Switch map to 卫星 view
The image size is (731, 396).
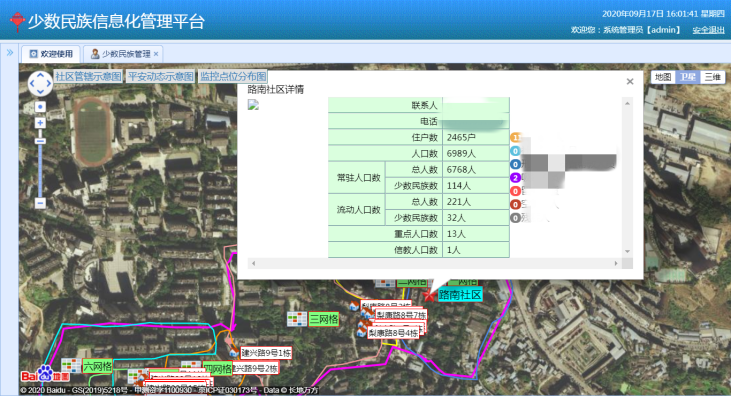tap(688, 77)
